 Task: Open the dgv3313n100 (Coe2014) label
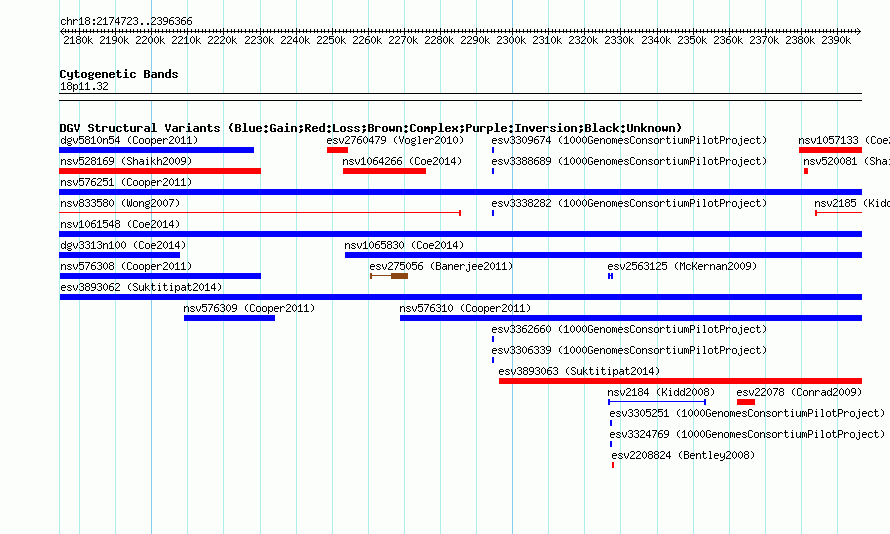point(123,245)
